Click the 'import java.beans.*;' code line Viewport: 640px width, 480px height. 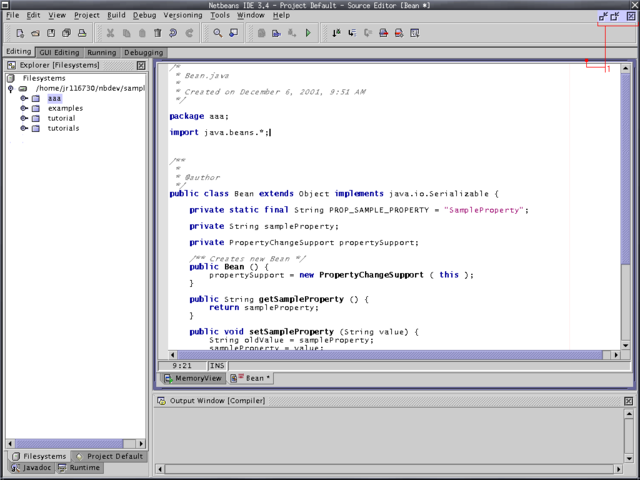click(x=220, y=132)
